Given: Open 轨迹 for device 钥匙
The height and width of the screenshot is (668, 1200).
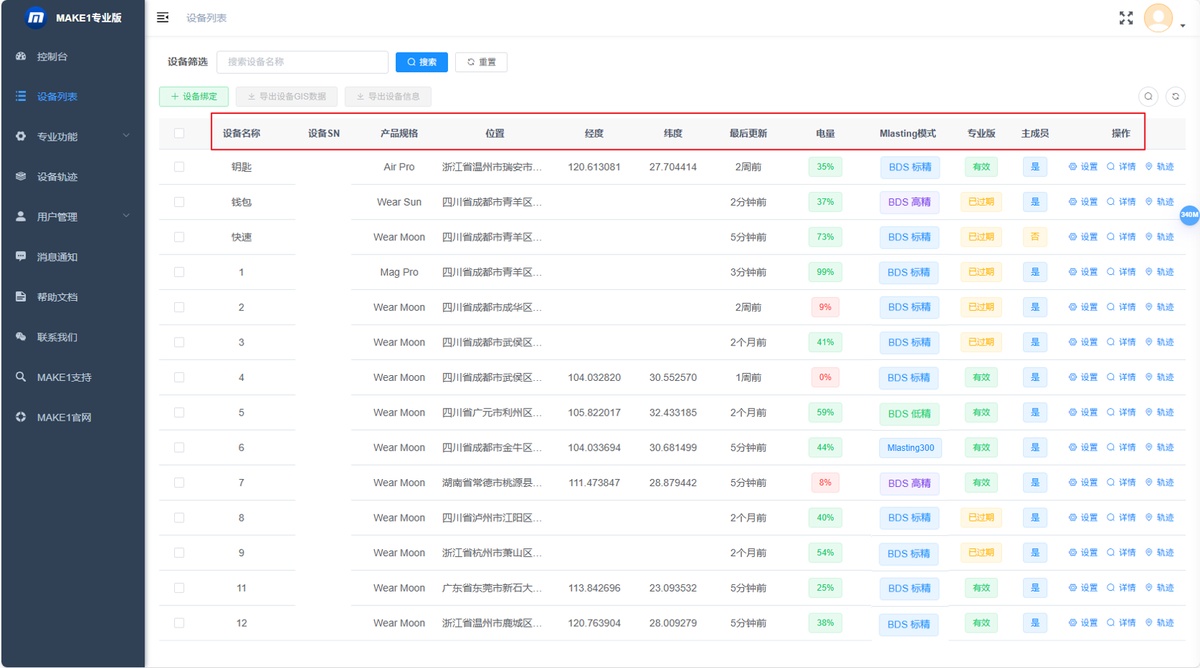Looking at the screenshot, I should (1159, 167).
